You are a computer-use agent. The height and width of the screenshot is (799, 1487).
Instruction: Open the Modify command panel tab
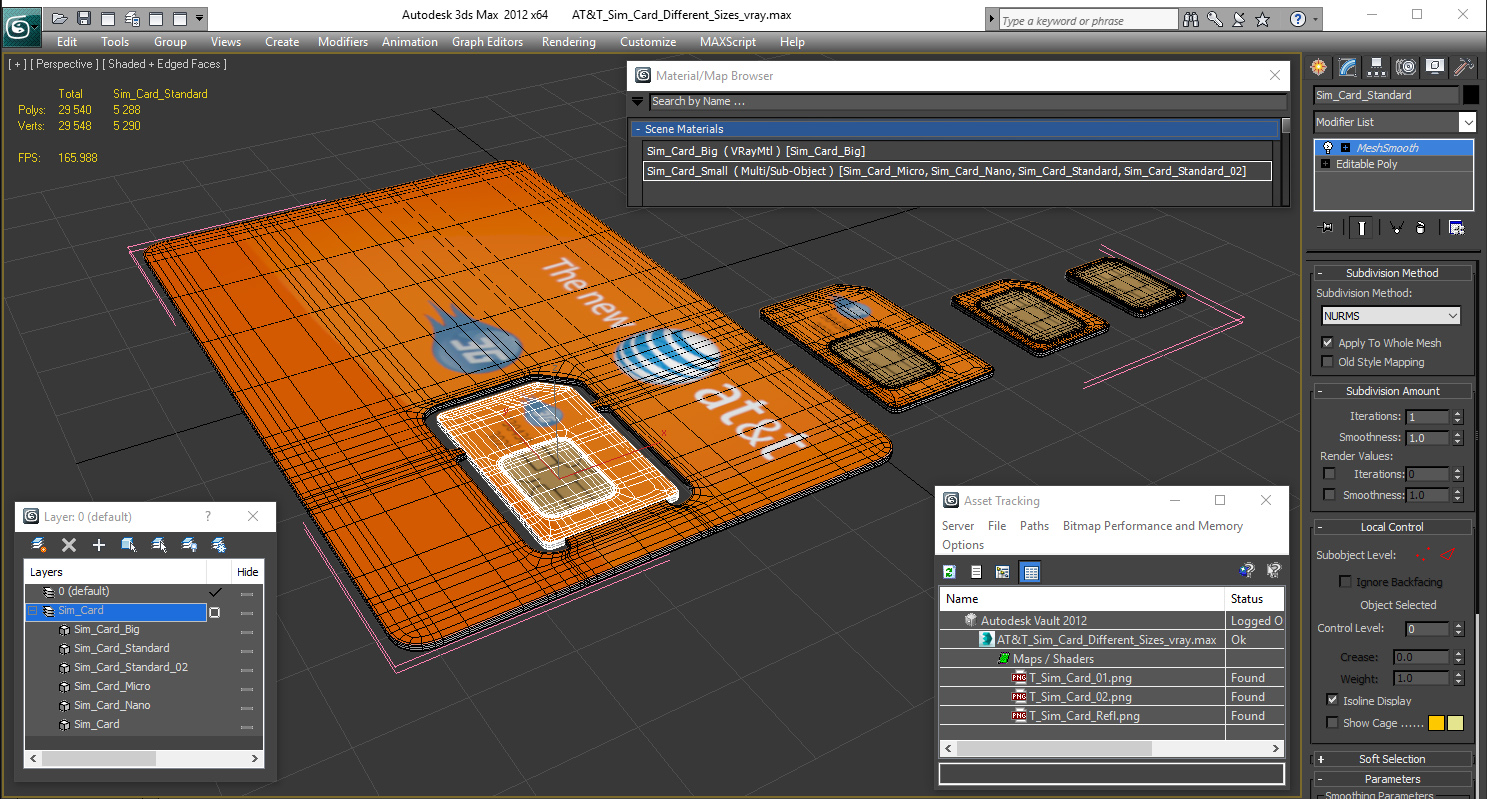(x=1348, y=67)
